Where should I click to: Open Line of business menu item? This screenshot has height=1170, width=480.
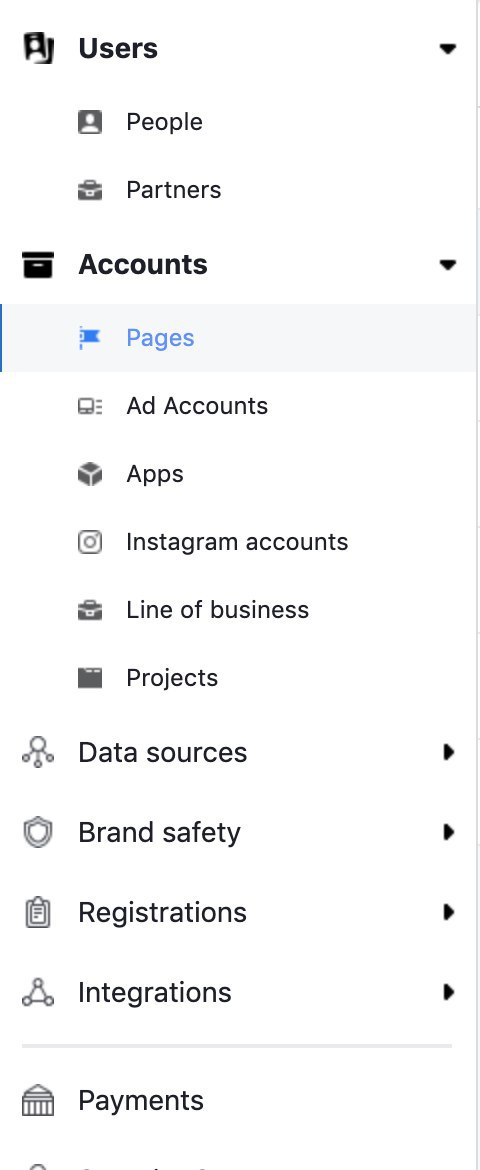pos(239,610)
